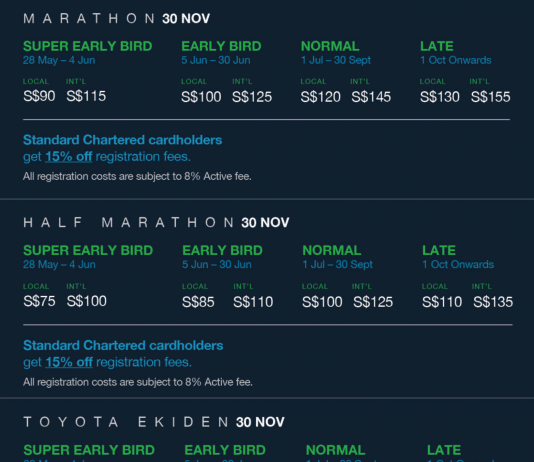Image resolution: width=534 pixels, height=462 pixels.
Task: Click Marathon Late local price S$130
Action: [x=440, y=97]
